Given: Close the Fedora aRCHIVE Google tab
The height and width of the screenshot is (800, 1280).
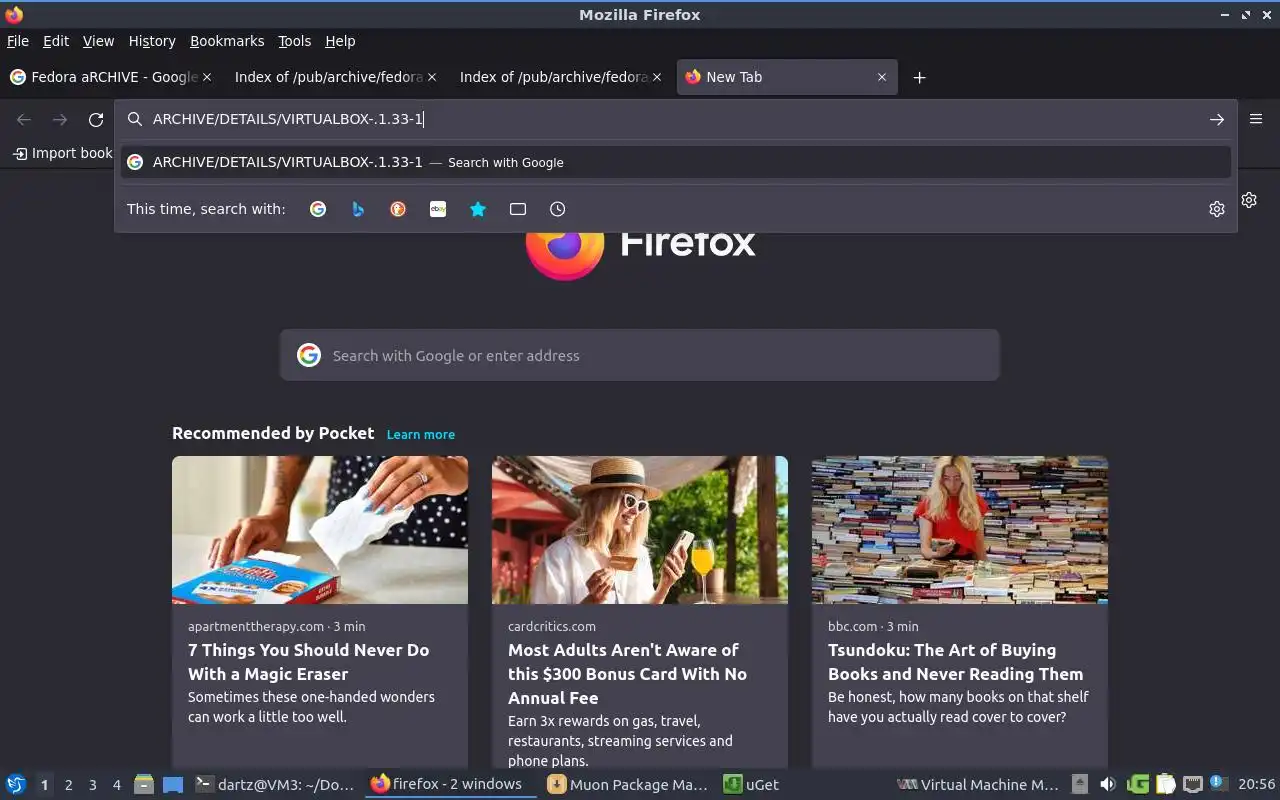Looking at the screenshot, I should pyautogui.click(x=207, y=77).
